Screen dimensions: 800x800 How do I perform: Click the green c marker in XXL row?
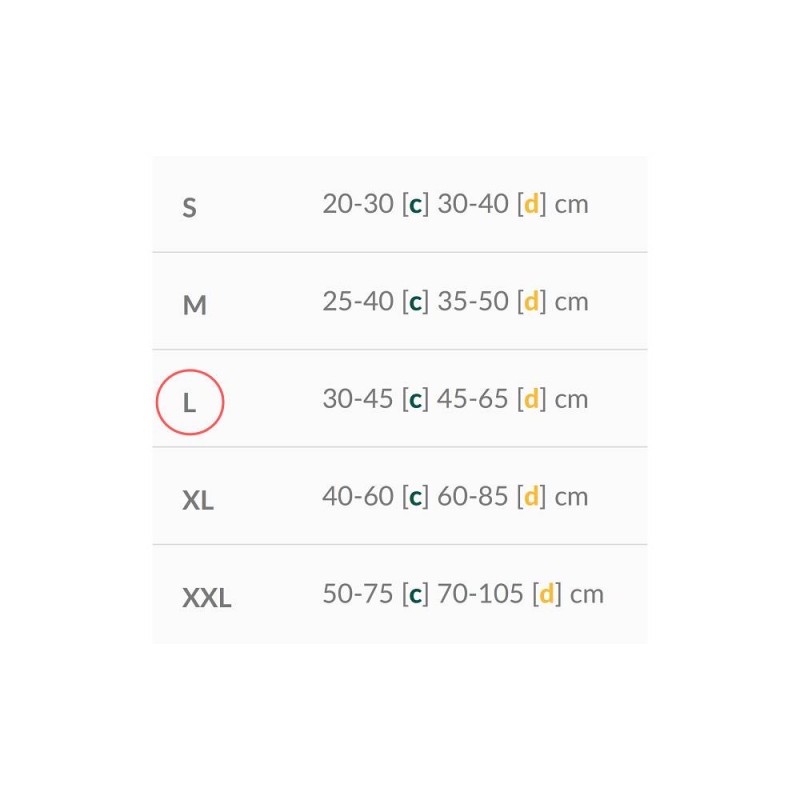tap(415, 595)
